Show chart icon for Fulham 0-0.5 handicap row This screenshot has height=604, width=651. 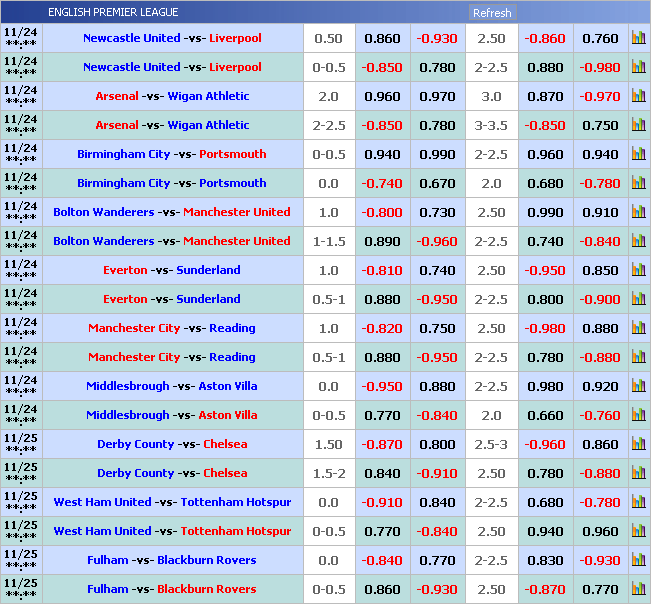[638, 590]
